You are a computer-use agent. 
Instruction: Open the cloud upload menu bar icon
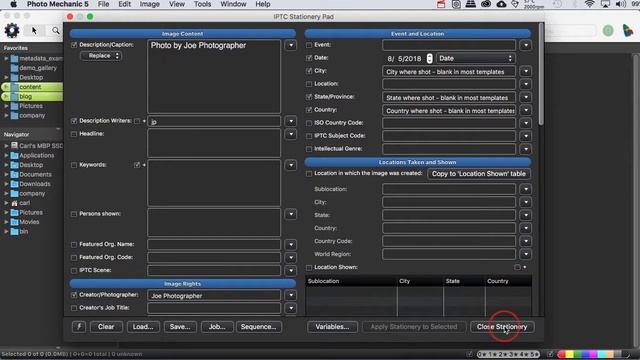coord(501,4)
